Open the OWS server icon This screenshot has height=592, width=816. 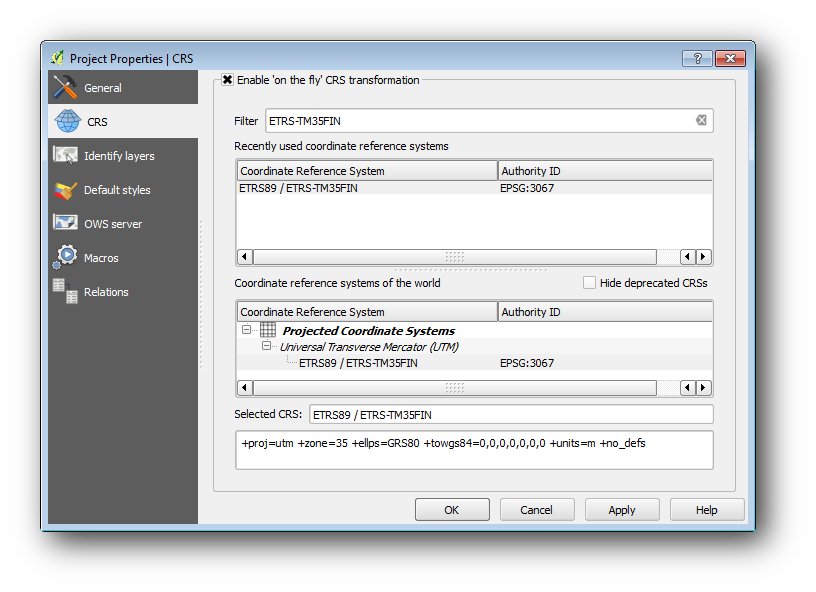[x=66, y=224]
